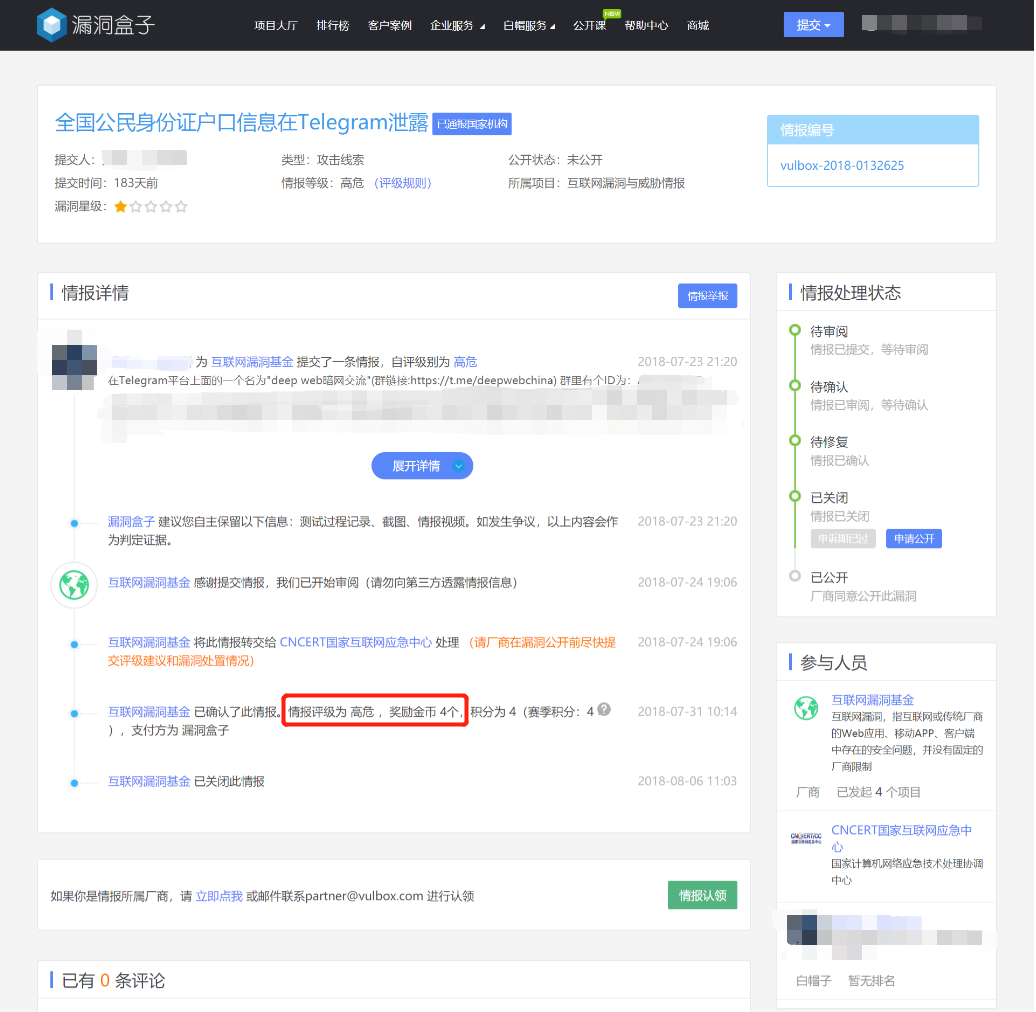The image size is (1036, 1012).
Task: Click 互联网漏洞基金 link in 已关闭此情报 entry
Action: click(x=149, y=781)
